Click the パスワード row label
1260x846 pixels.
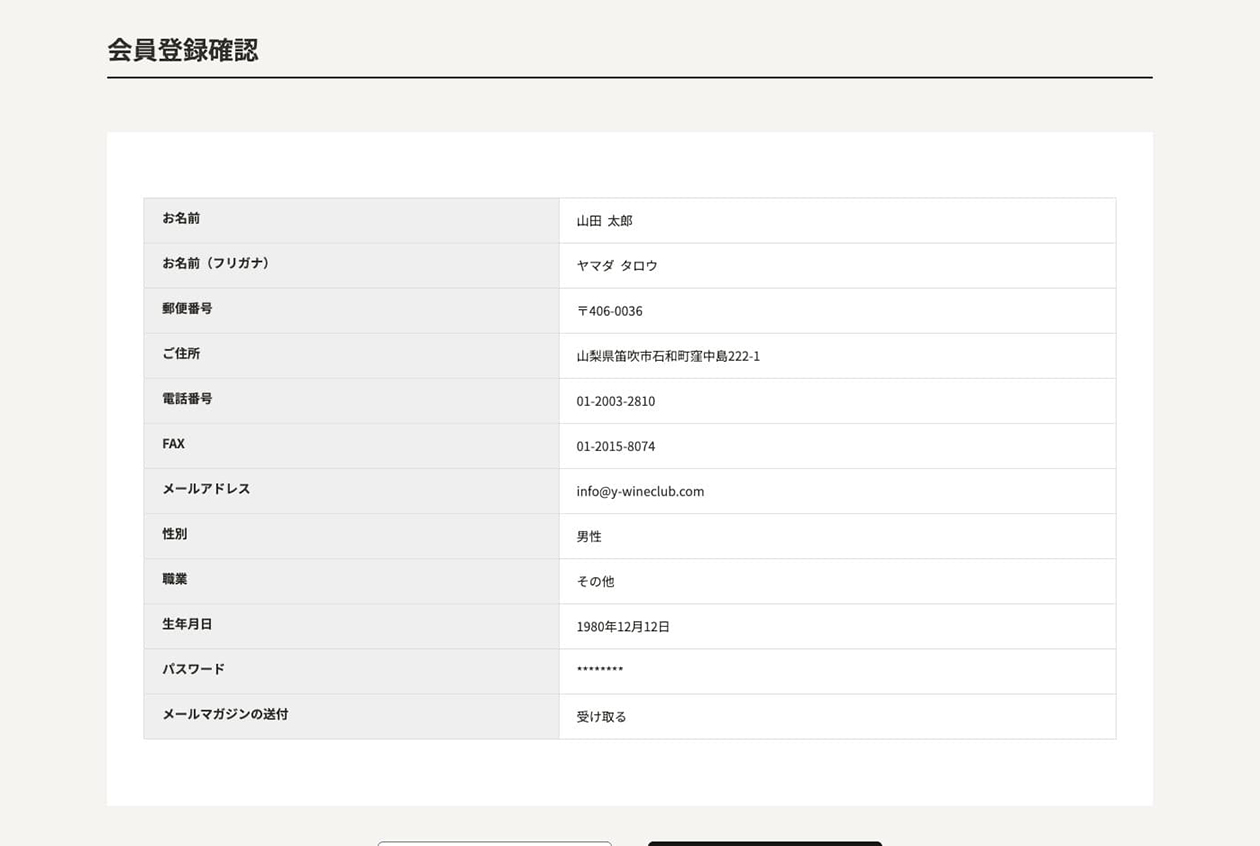tap(193, 669)
